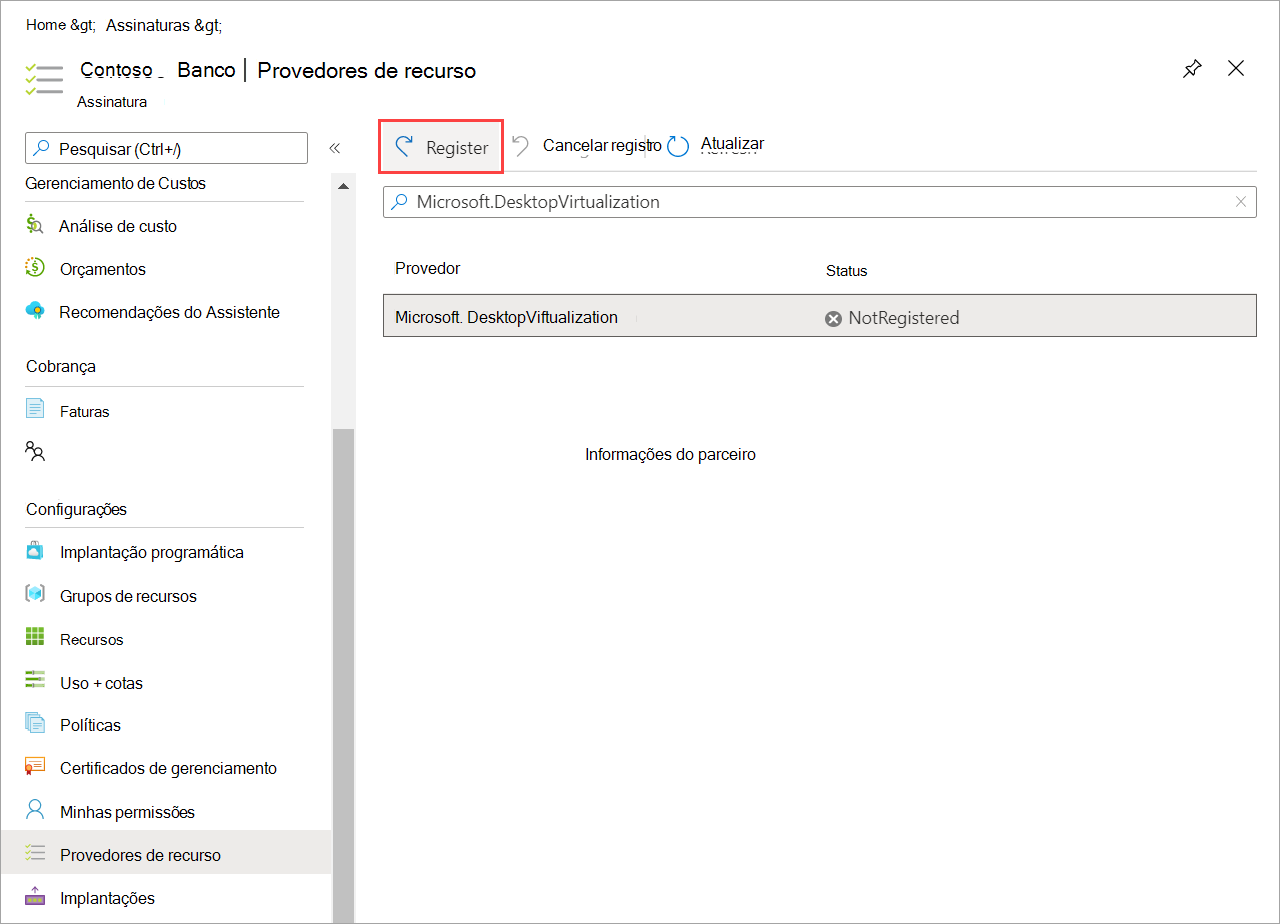Select Provedores de recurso in sidebar
1280x924 pixels.
click(165, 855)
